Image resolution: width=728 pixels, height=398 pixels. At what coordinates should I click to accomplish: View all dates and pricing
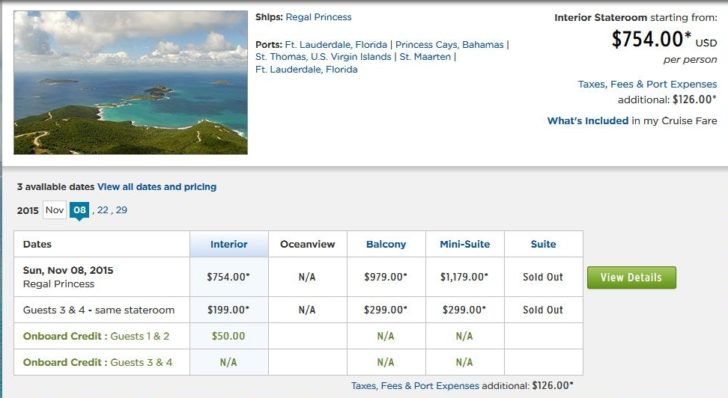[x=157, y=187]
